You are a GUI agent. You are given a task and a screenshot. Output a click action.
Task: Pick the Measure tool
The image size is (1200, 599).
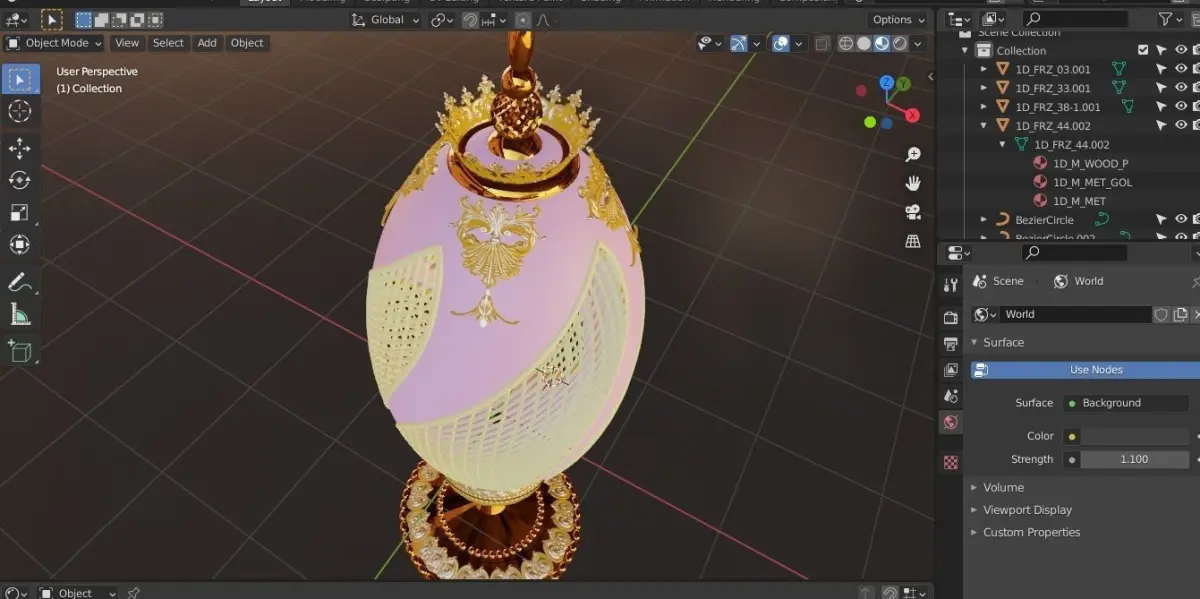[20, 315]
